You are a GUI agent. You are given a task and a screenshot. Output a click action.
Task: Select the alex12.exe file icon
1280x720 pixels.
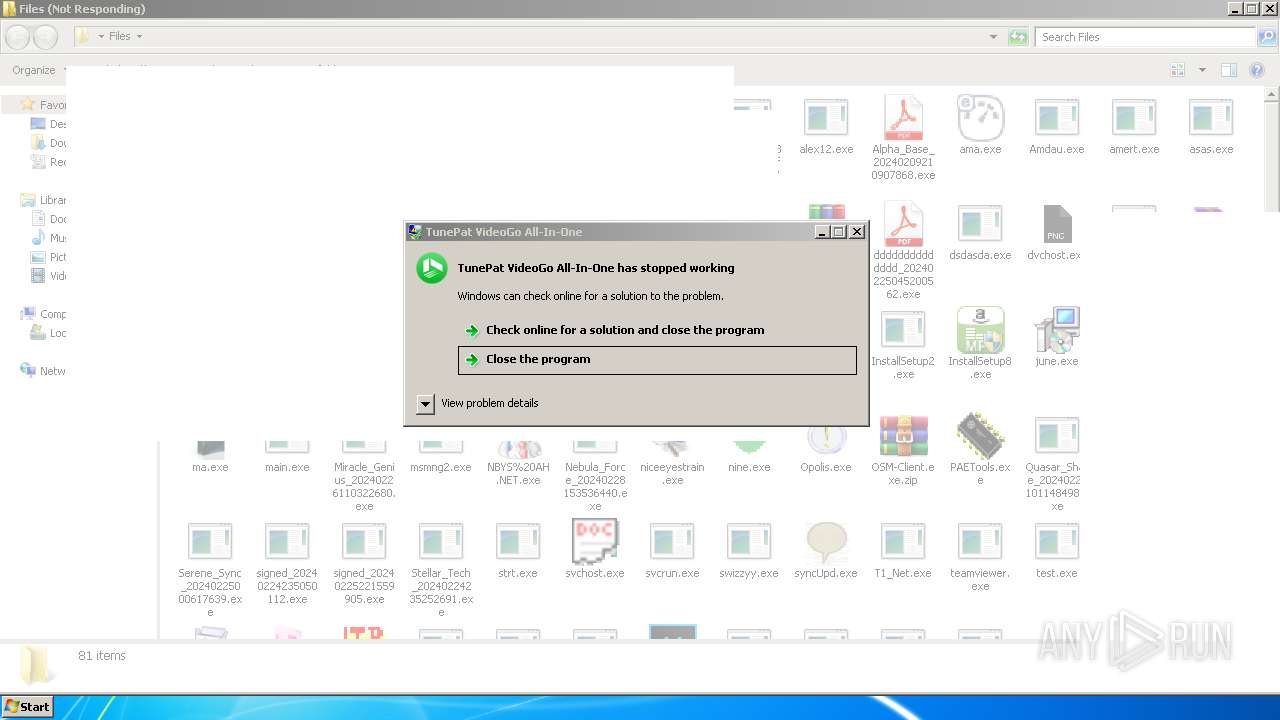click(826, 118)
